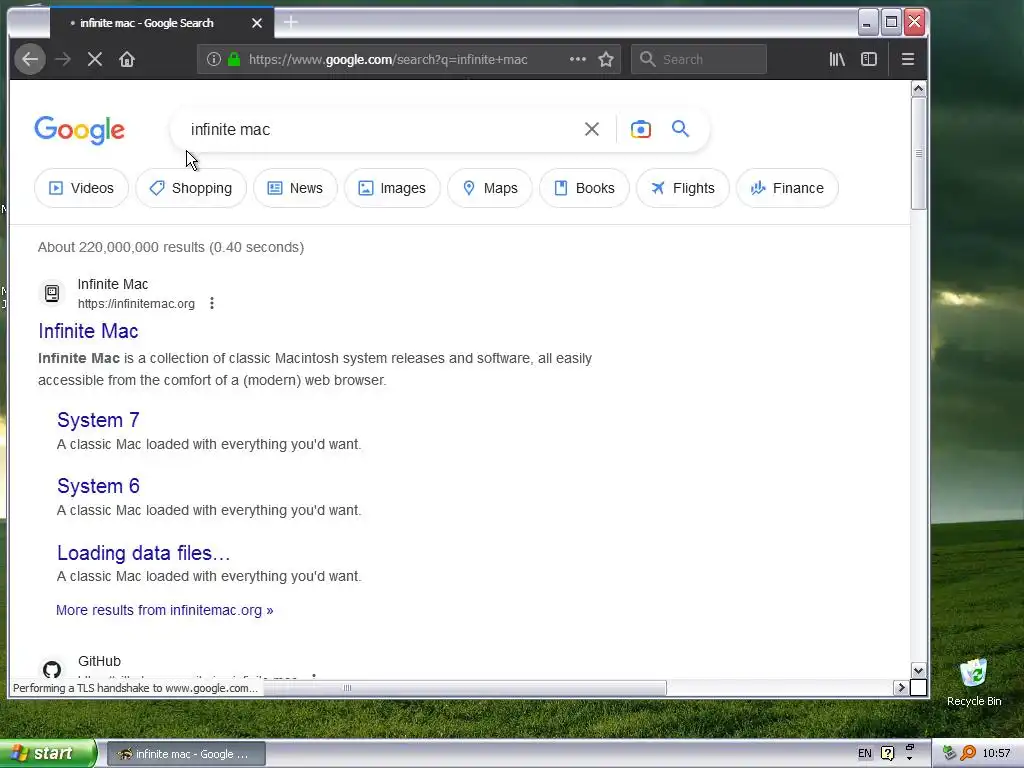This screenshot has width=1024, height=768.
Task: Click the vertical scrollbar thumb
Action: [918, 153]
